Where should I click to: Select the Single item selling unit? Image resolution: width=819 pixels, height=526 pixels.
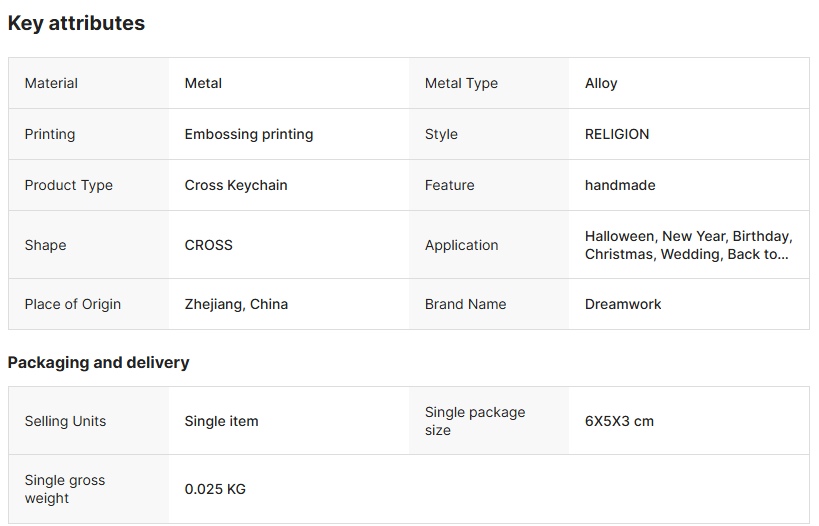[x=221, y=421]
